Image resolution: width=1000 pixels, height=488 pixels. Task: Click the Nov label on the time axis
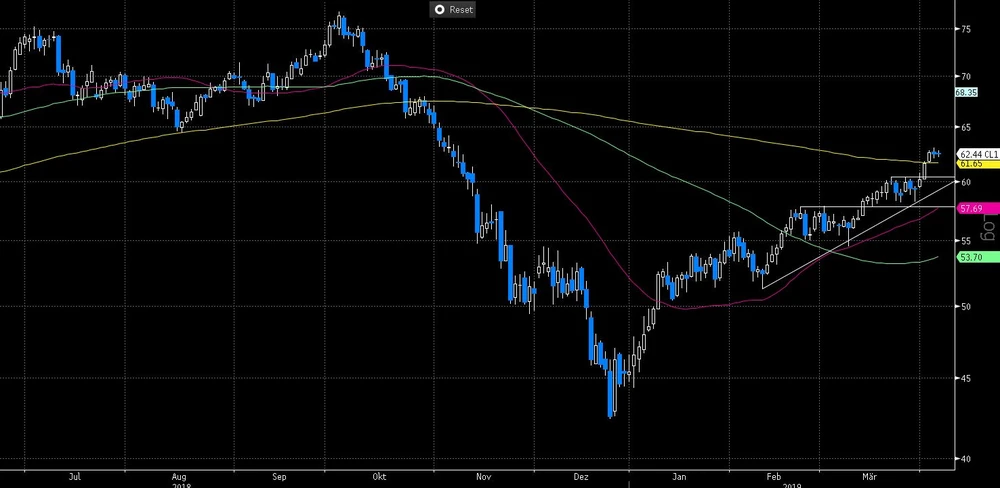pos(484,477)
